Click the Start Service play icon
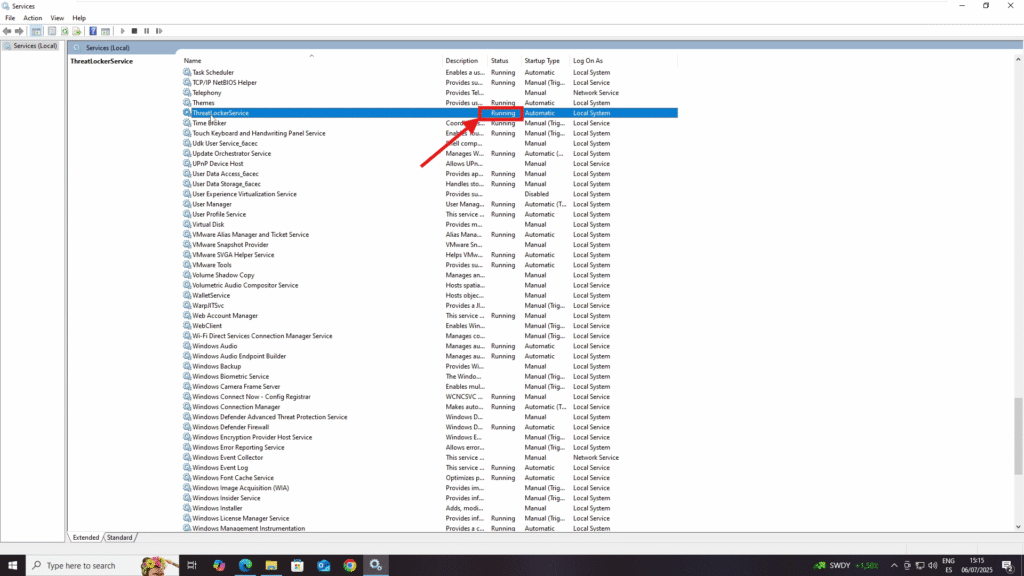The height and width of the screenshot is (576, 1024). pyautogui.click(x=122, y=31)
